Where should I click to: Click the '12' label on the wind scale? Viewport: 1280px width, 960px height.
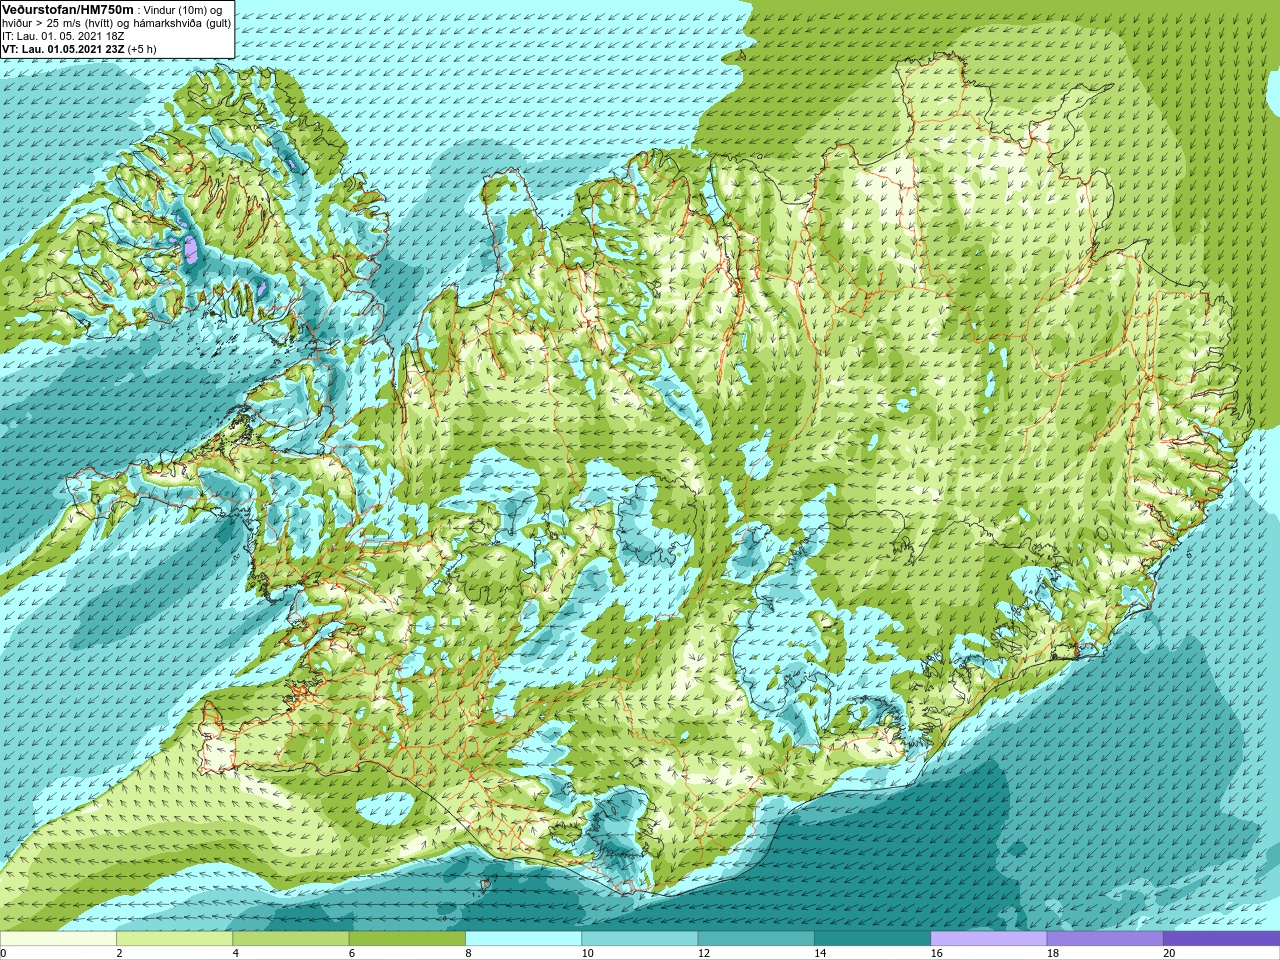pyautogui.click(x=704, y=954)
